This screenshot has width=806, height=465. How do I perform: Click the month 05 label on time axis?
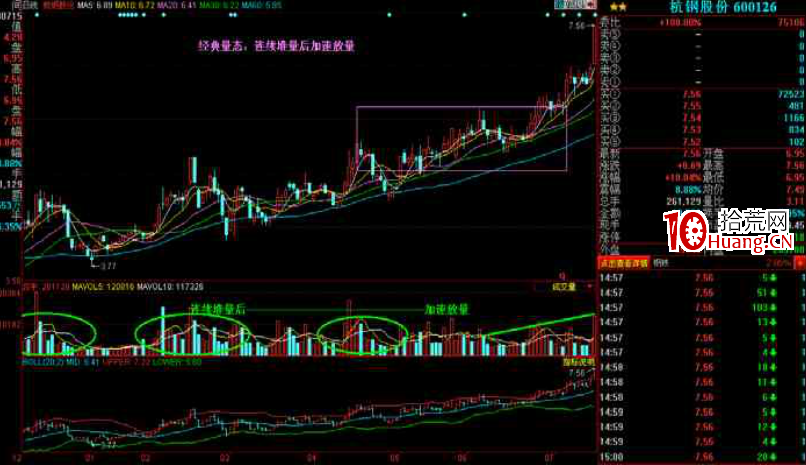coord(394,457)
